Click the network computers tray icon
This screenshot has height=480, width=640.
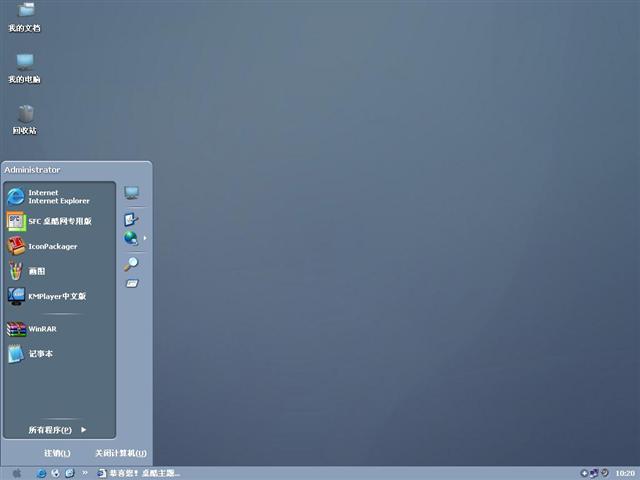594,473
